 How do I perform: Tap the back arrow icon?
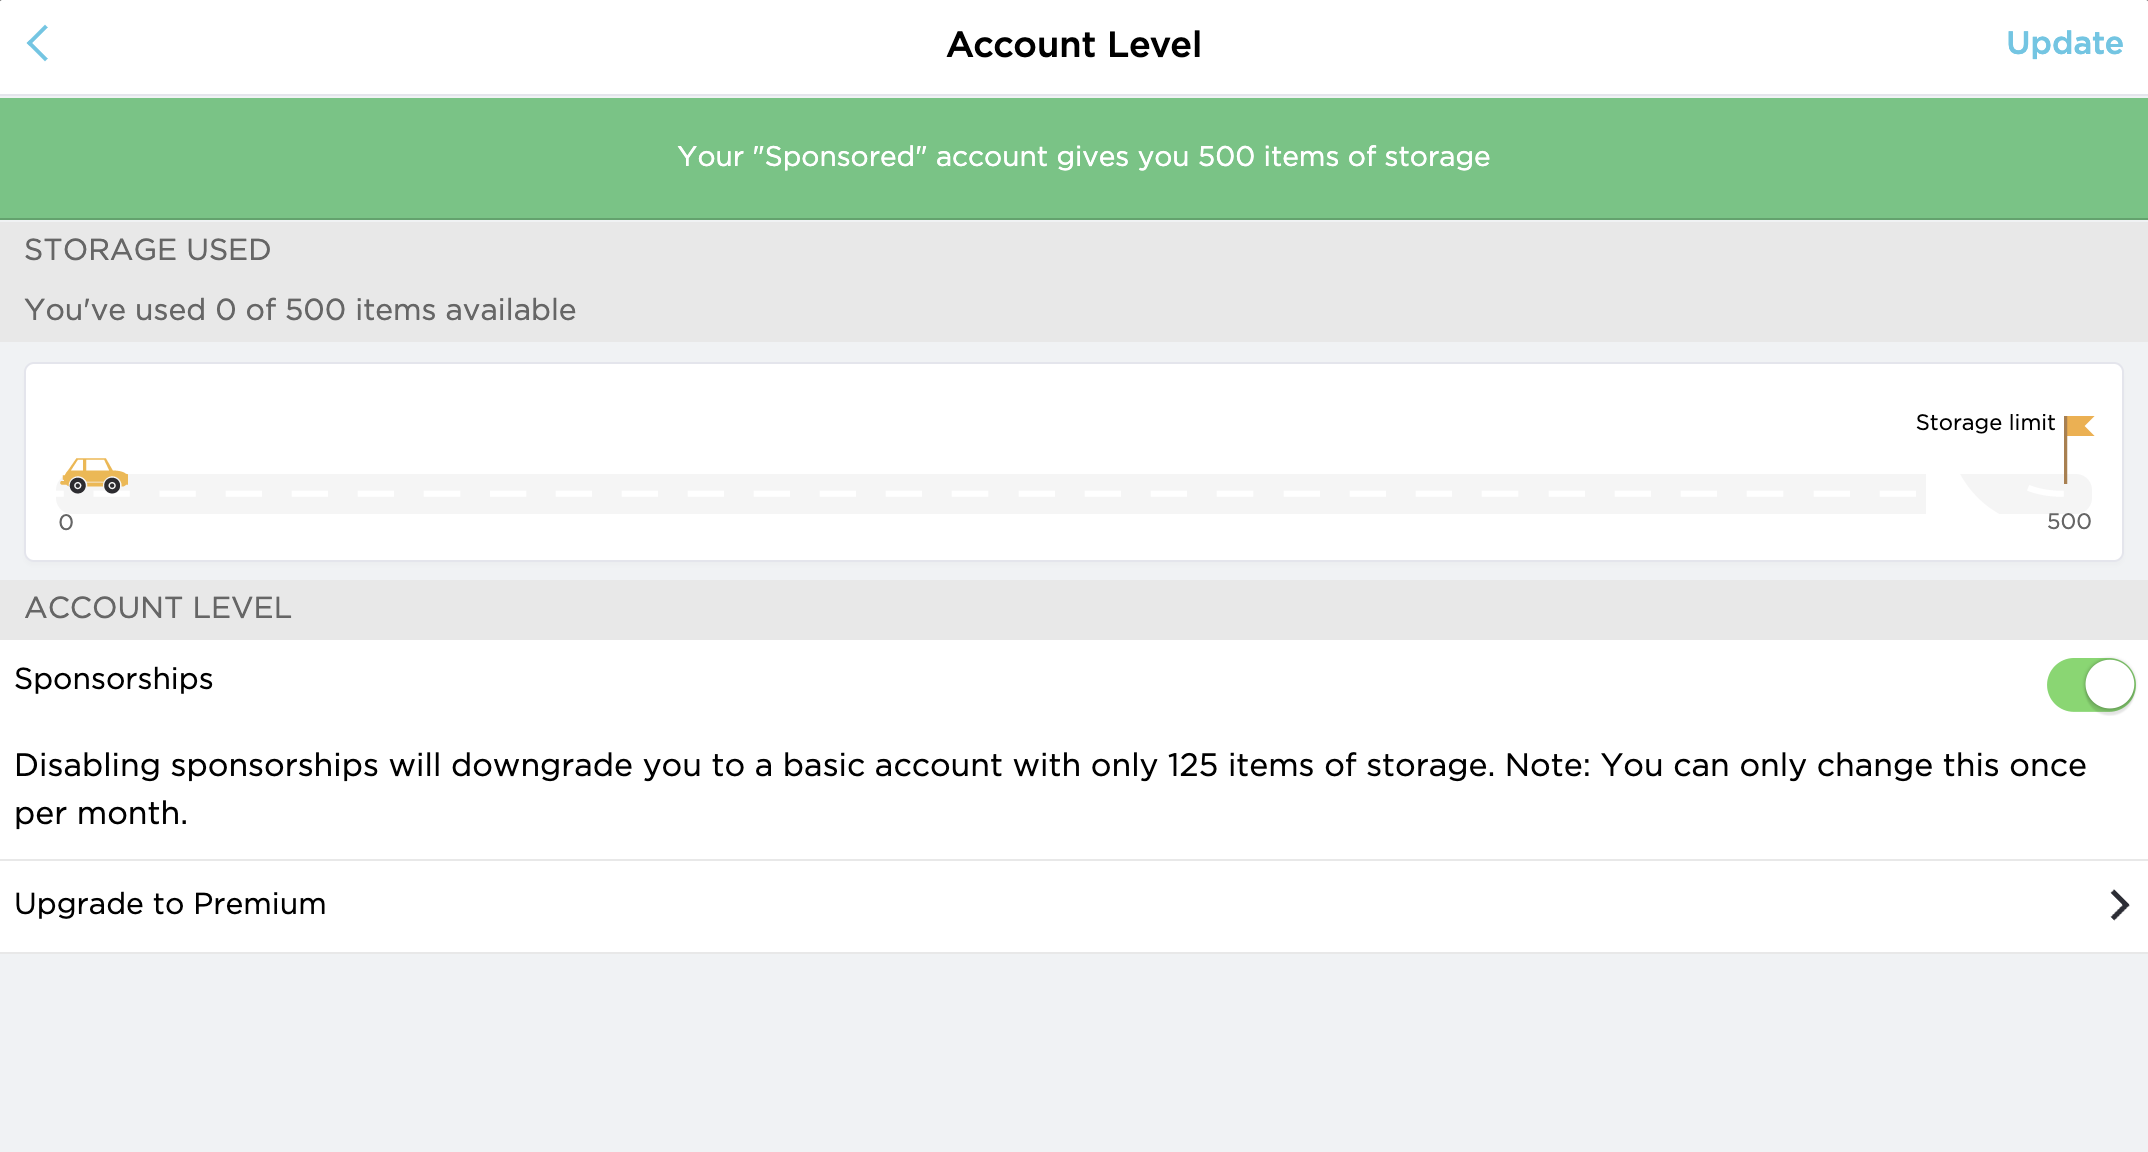coord(38,44)
